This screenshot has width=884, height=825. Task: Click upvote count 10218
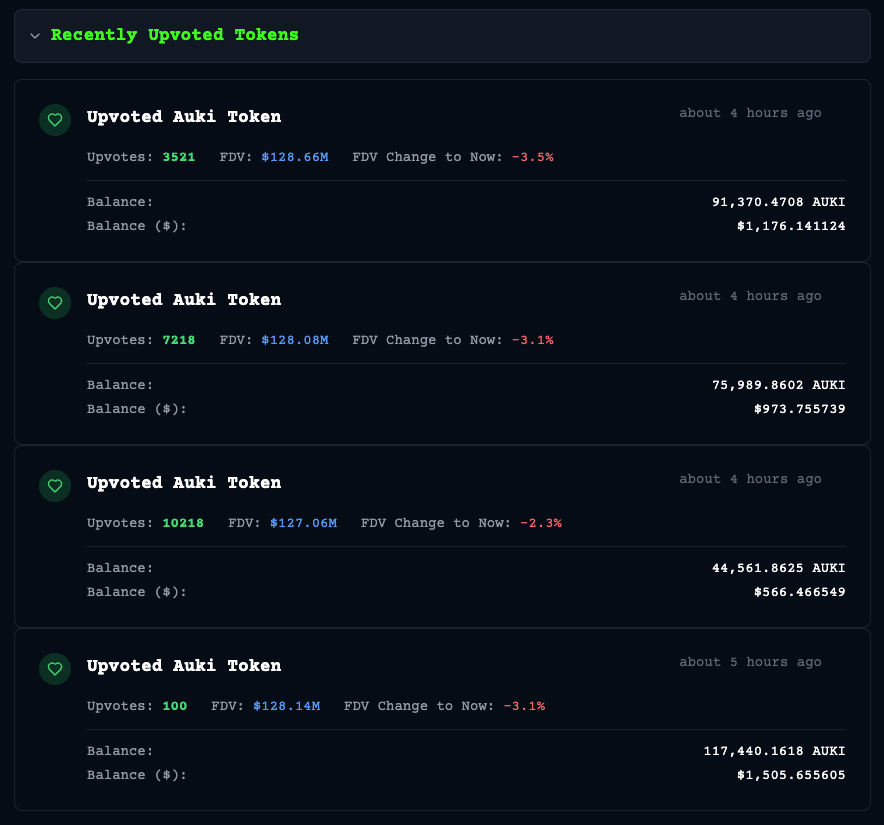(x=183, y=523)
